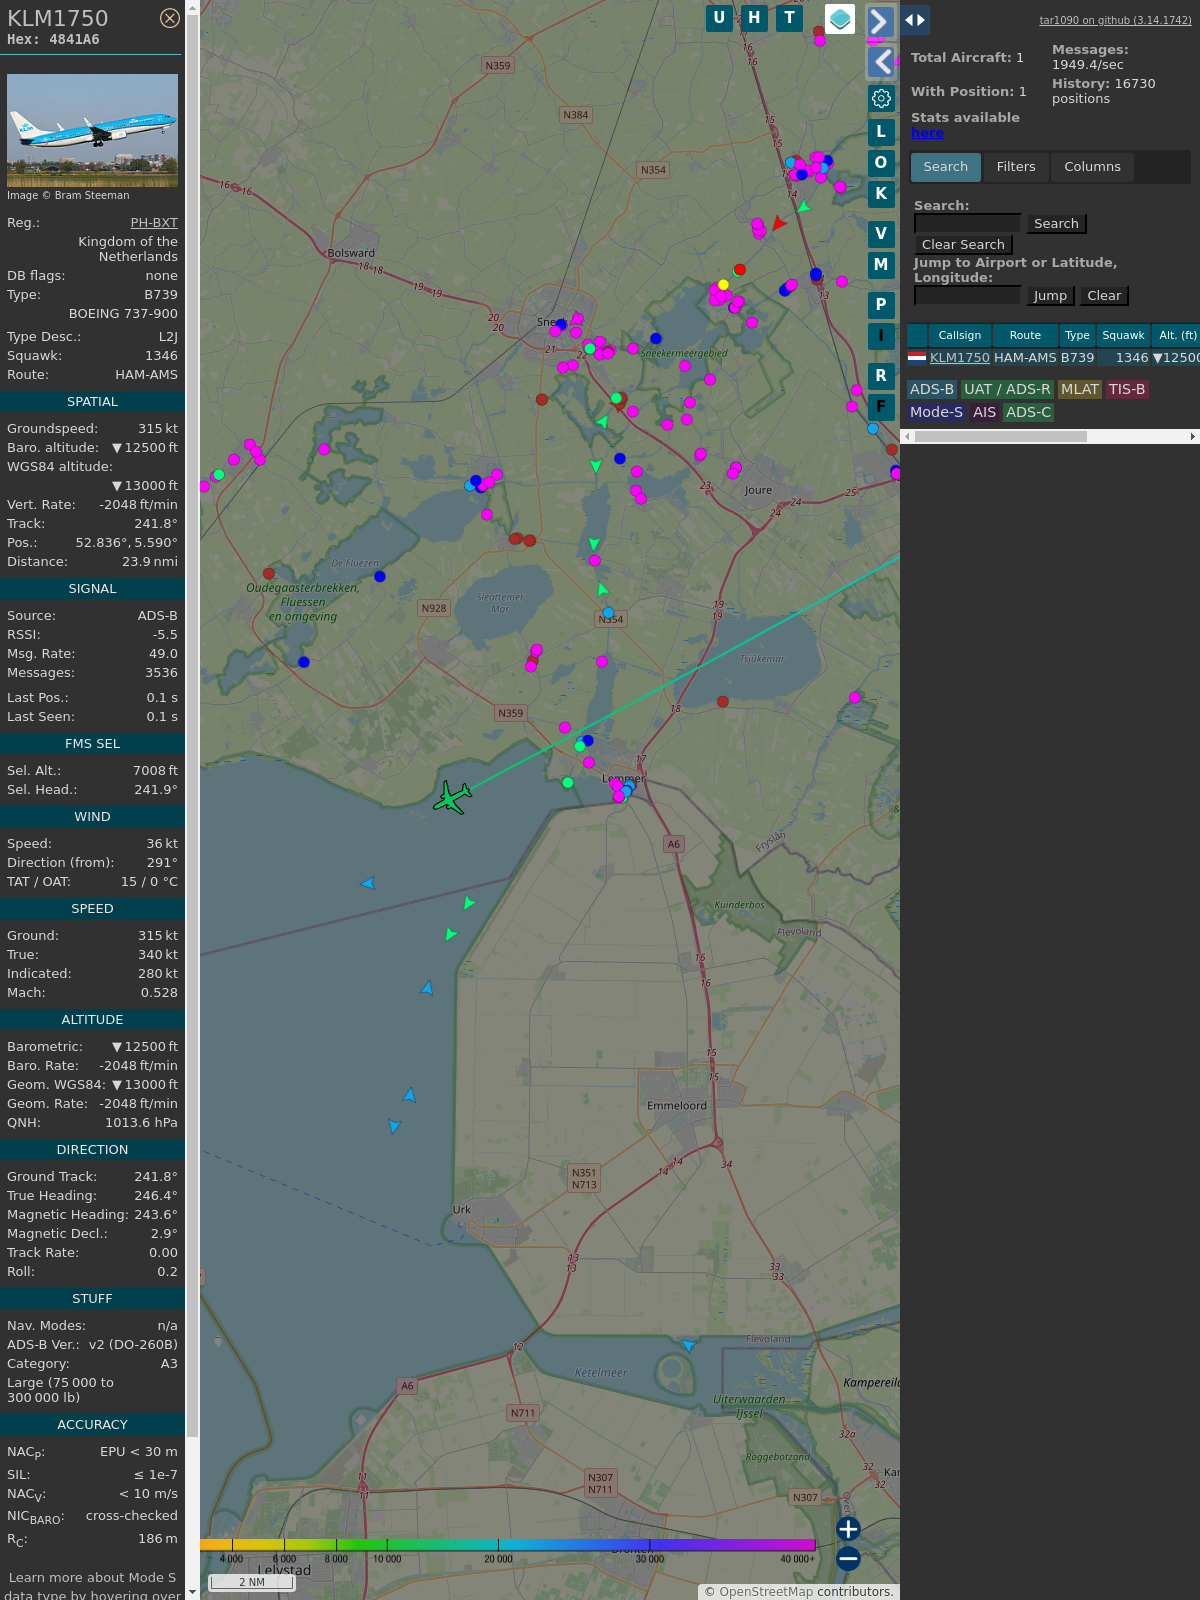
Task: Open the tar1090 on github link
Action: [x=1115, y=20]
